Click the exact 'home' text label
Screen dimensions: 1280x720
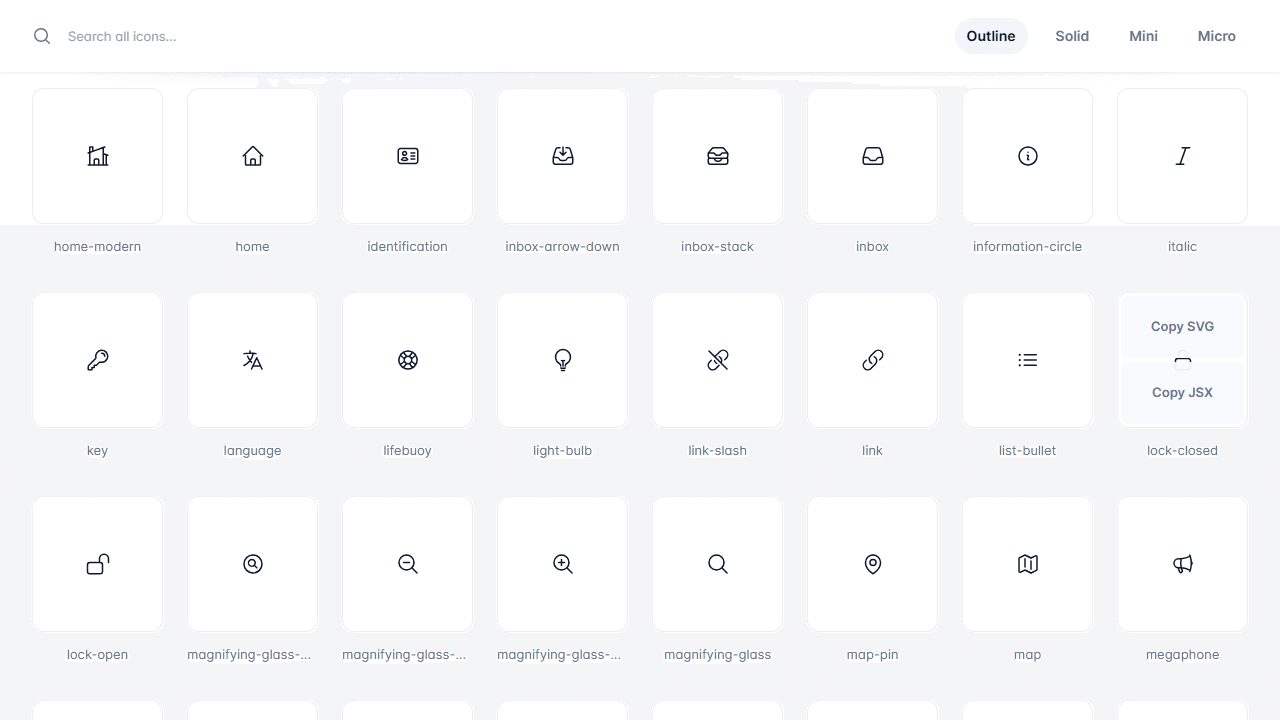[252, 247]
